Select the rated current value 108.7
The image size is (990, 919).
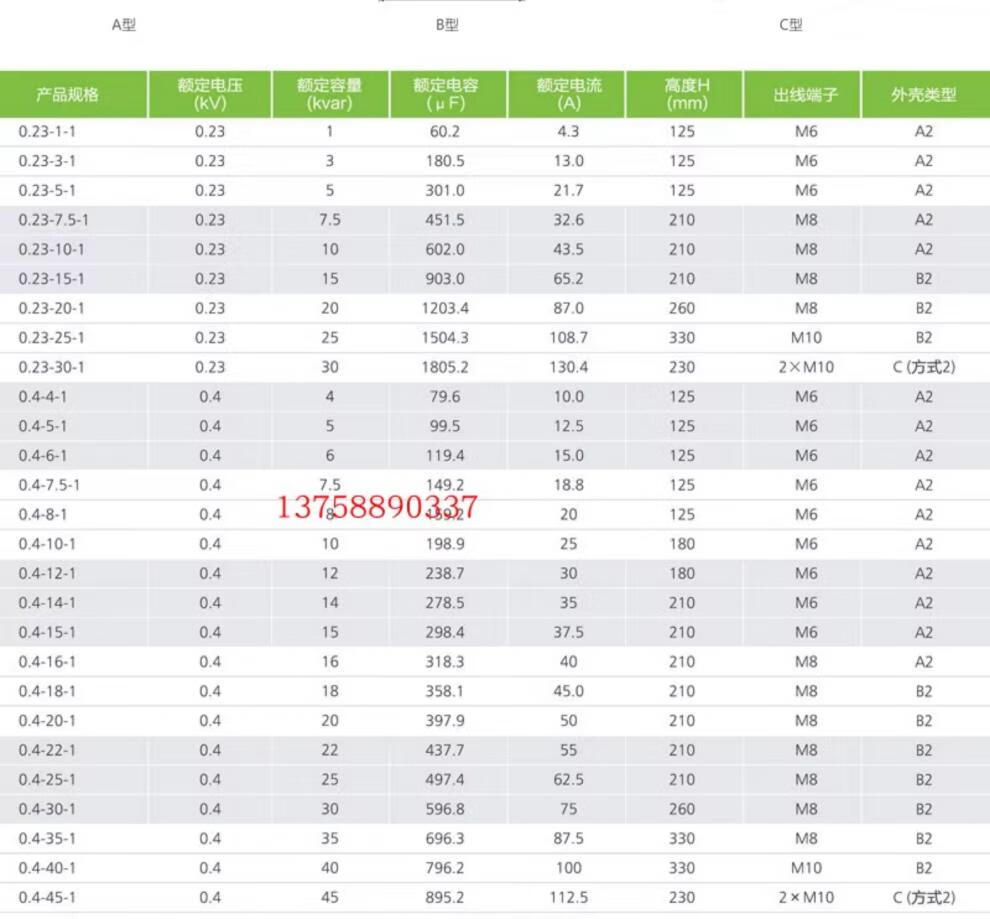pyautogui.click(x=568, y=338)
